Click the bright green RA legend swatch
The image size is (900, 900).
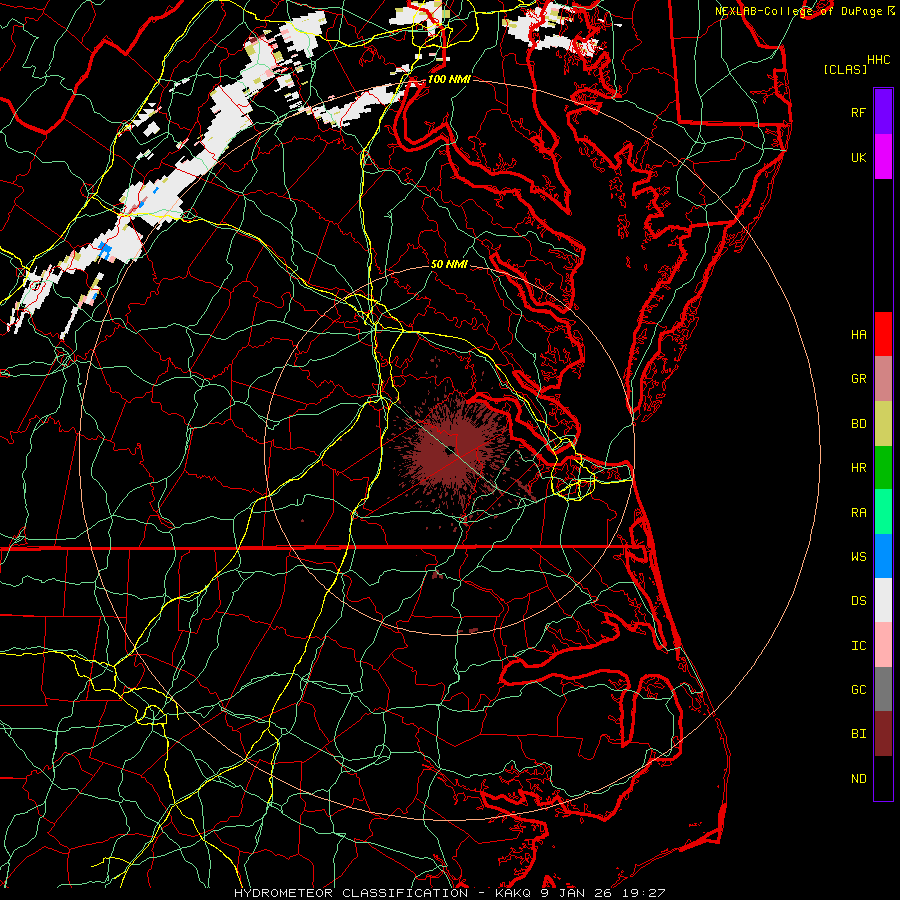(883, 512)
